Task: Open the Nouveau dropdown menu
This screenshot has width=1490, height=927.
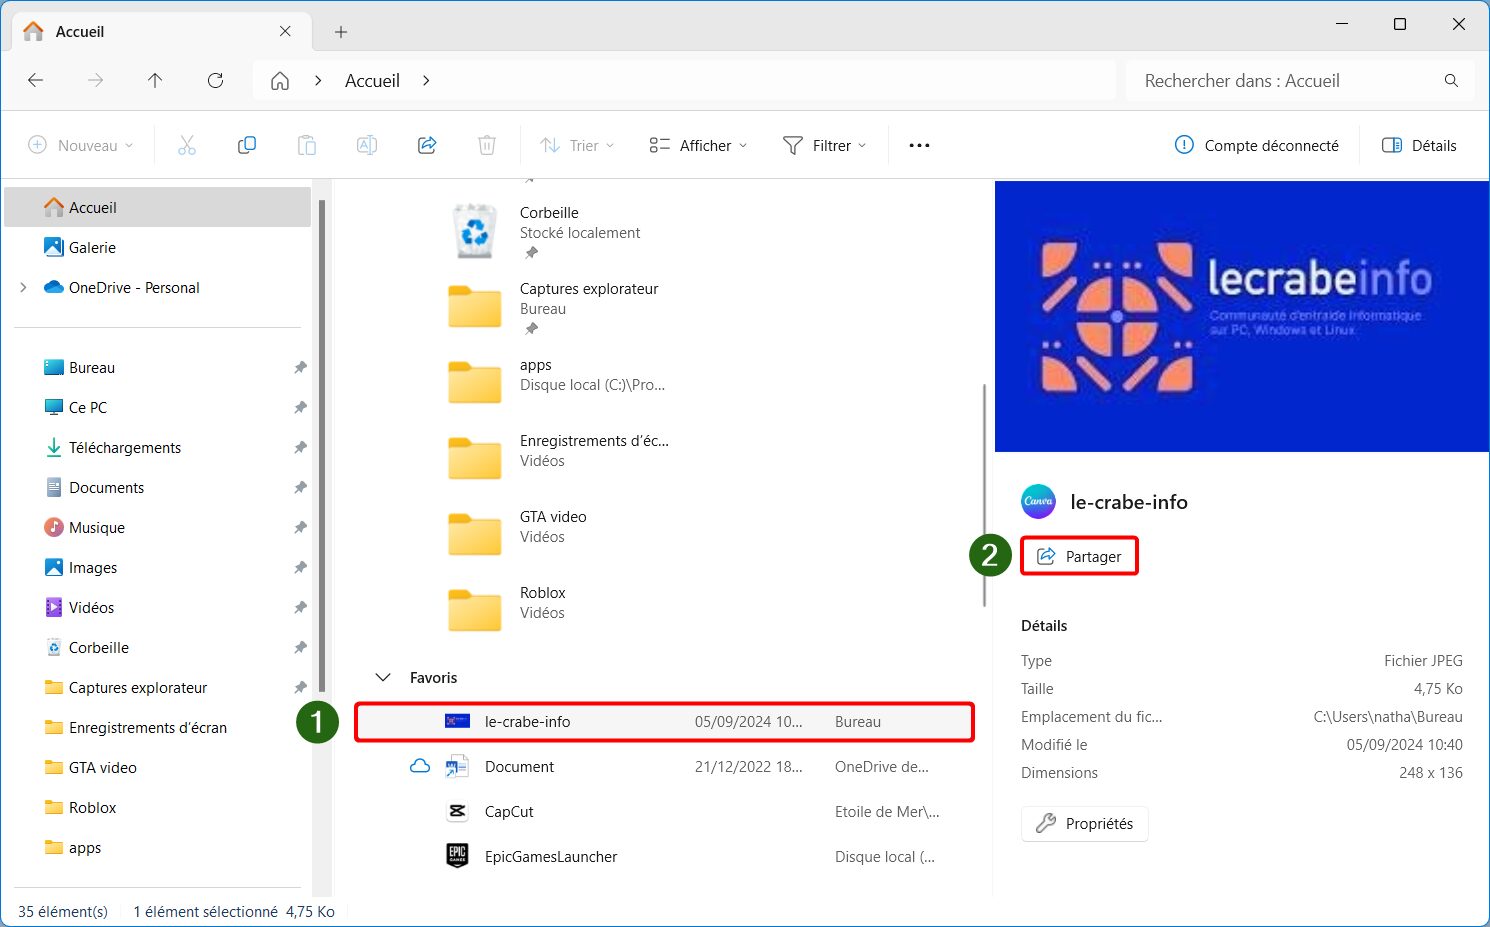Action: point(81,145)
